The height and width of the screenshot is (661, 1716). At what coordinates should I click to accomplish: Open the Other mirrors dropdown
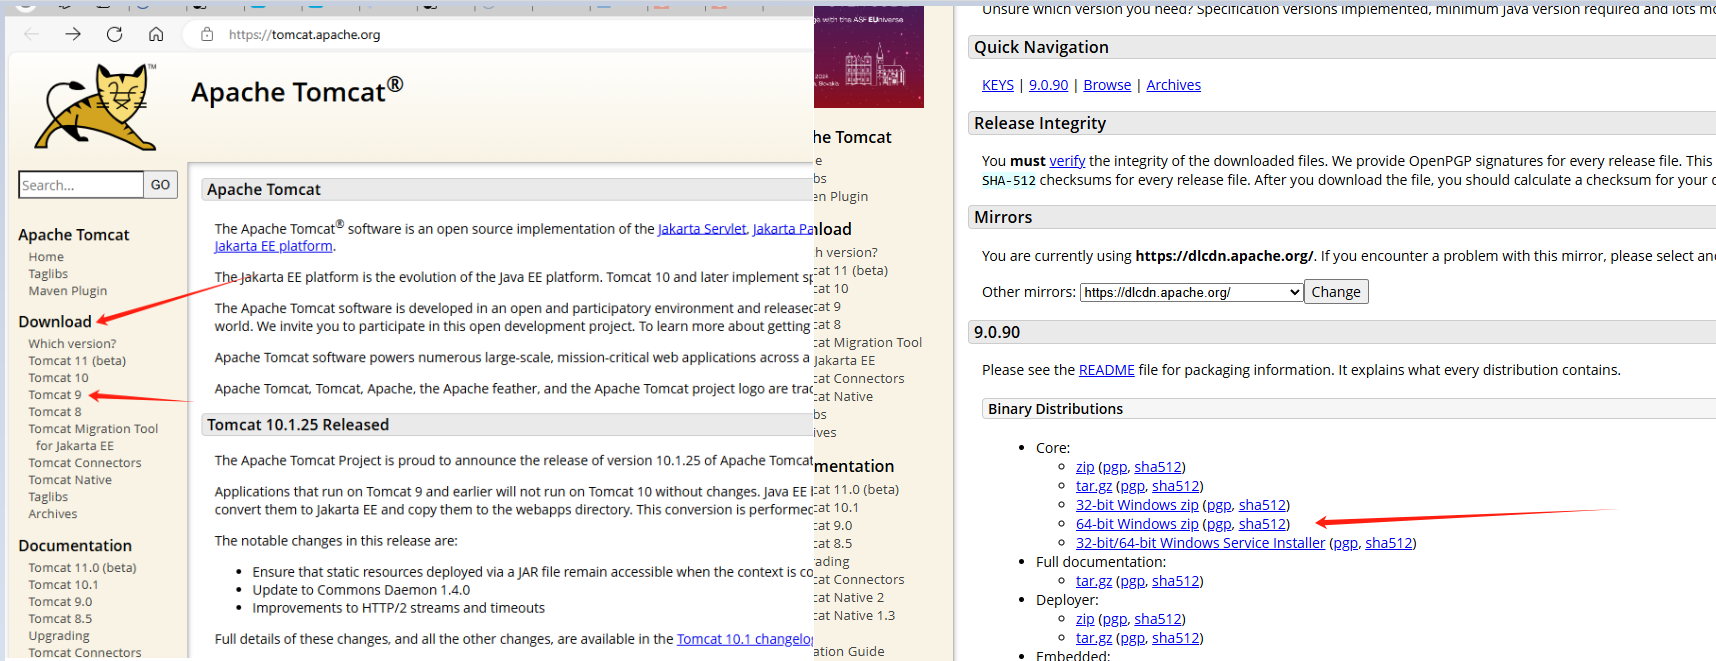[1191, 292]
